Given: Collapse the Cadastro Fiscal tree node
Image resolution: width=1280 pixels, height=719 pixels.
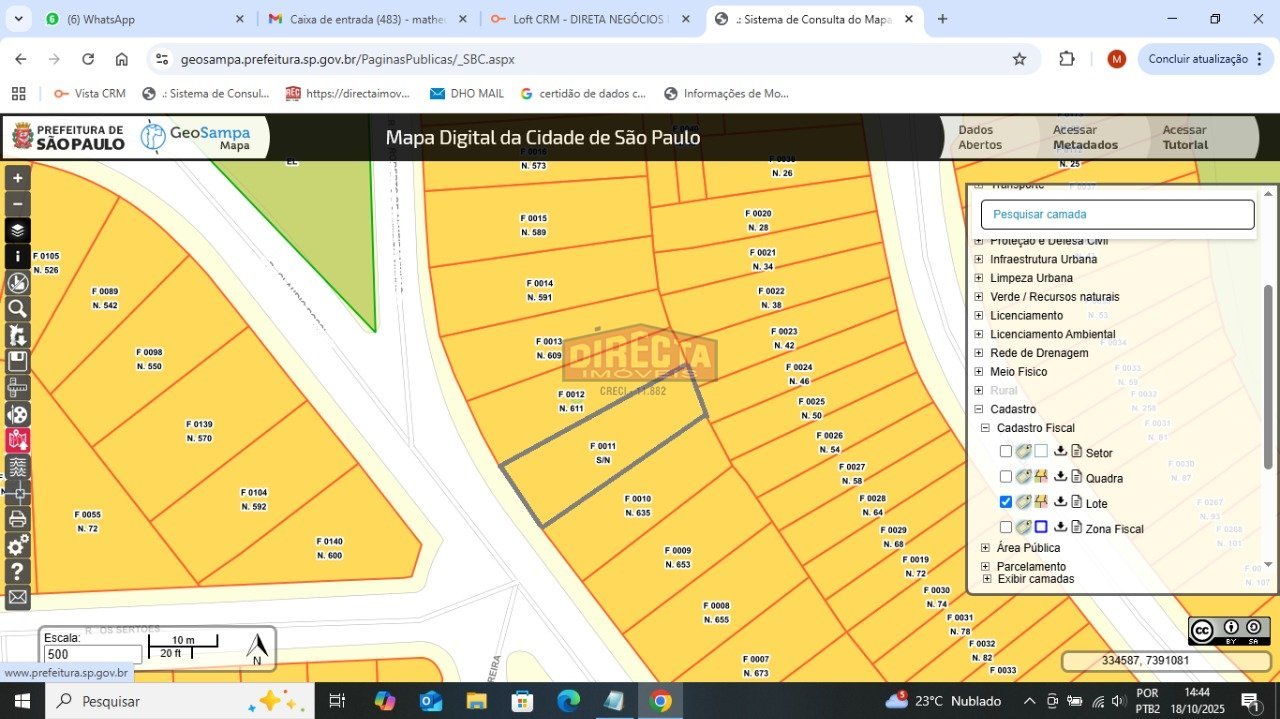Looking at the screenshot, I should [985, 428].
